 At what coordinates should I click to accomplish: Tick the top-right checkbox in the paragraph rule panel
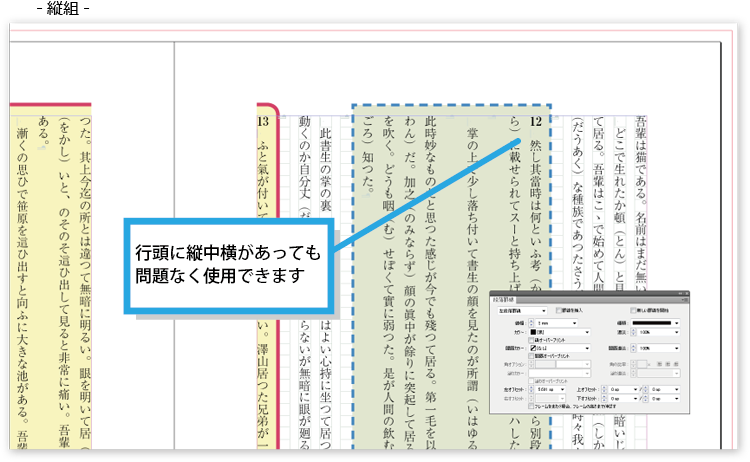633,310
